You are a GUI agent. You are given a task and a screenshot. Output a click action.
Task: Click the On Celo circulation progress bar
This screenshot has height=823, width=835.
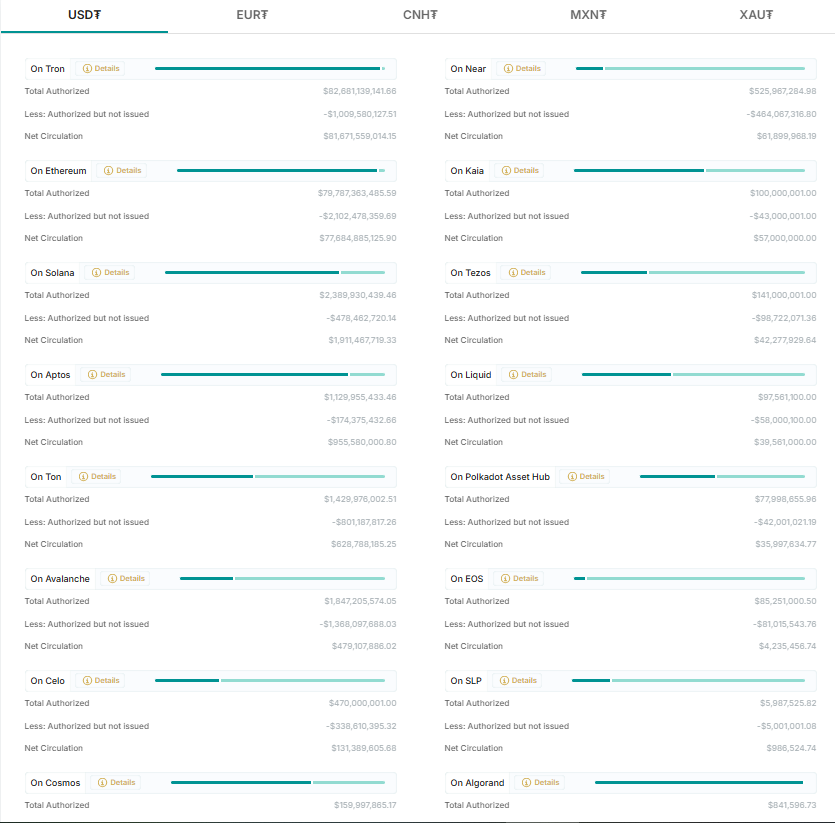click(x=270, y=681)
